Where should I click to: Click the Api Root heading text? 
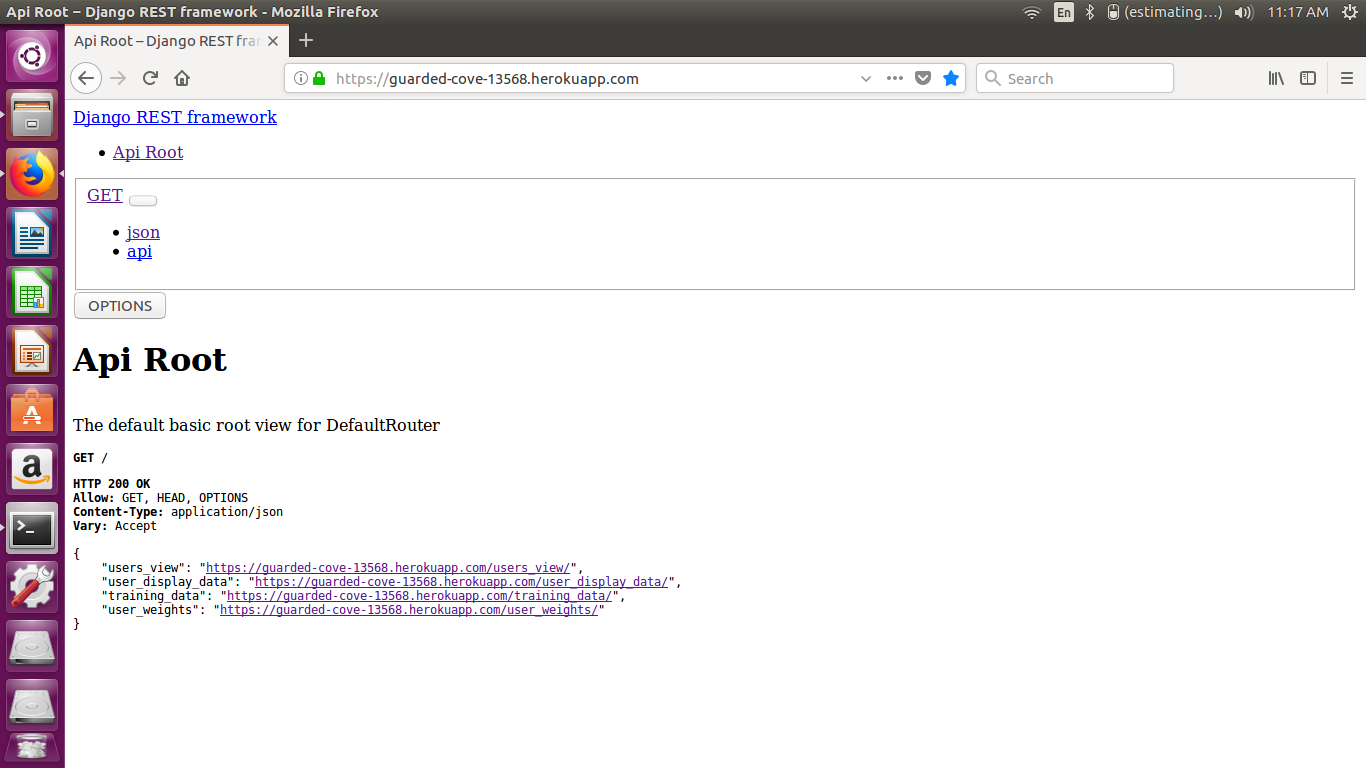150,359
